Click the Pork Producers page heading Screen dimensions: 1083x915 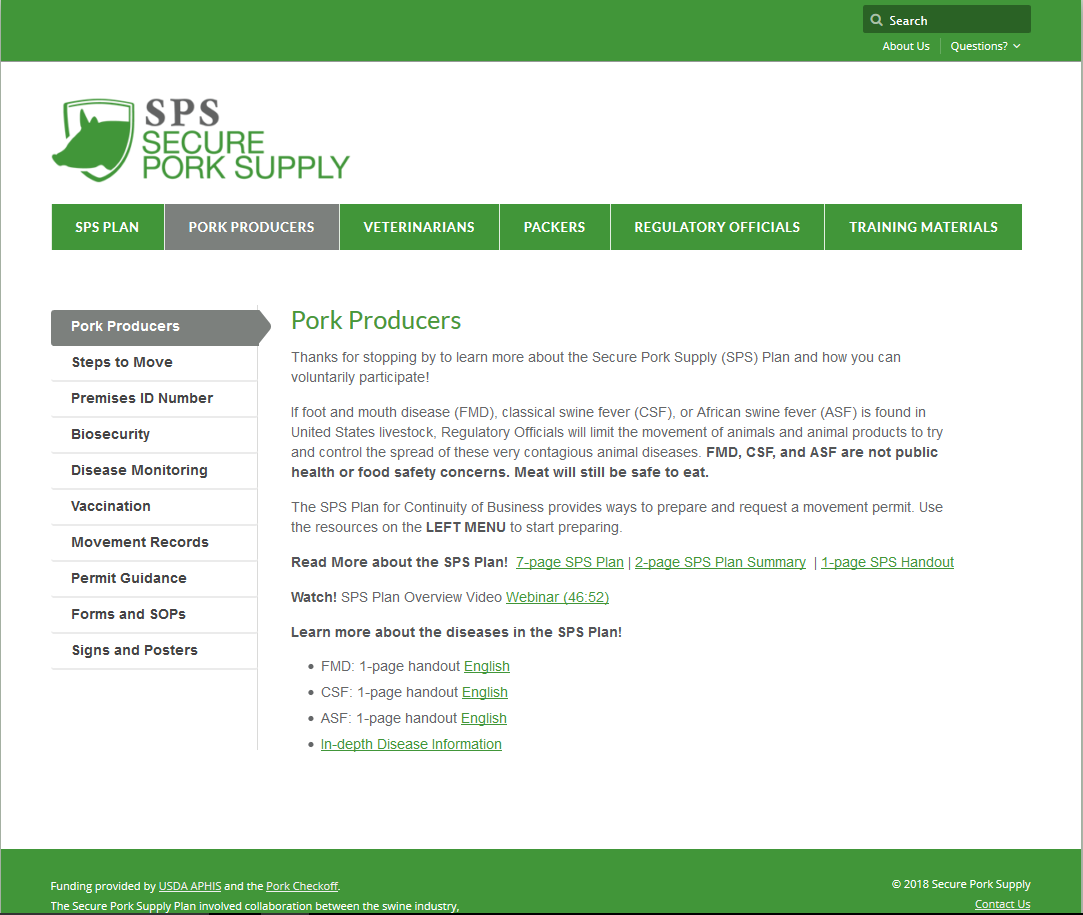point(376,320)
